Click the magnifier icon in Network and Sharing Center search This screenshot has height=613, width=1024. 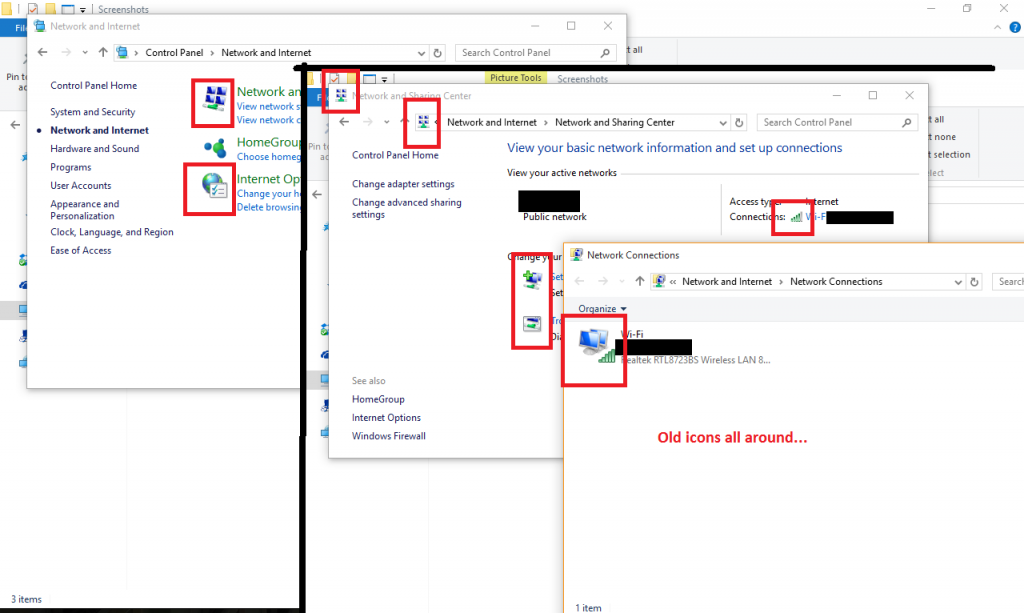pos(907,122)
